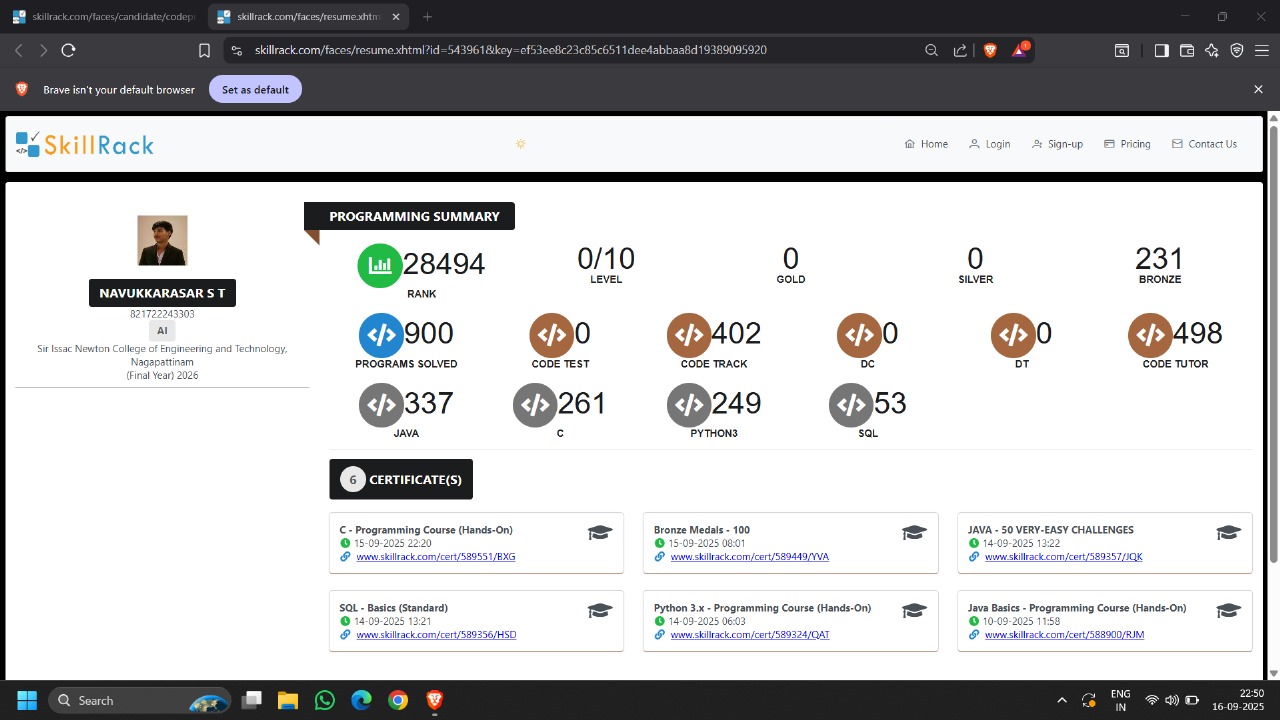Open a new browser tab
This screenshot has height=720, width=1280.
pos(428,17)
